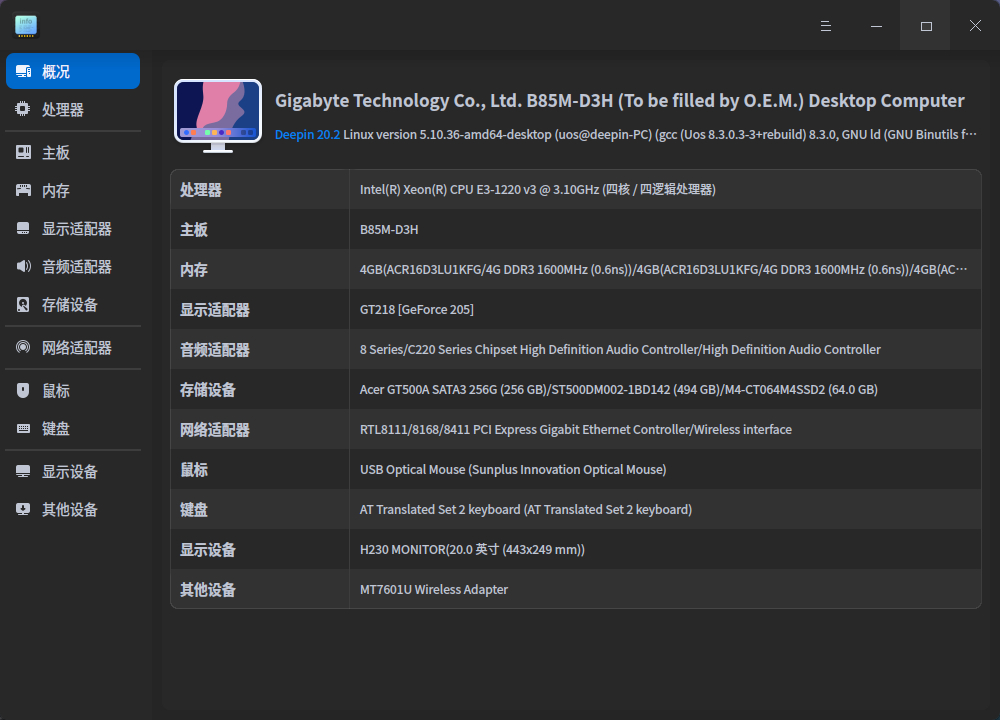
Task: Click the Acer GT500A SATA3 storage value
Action: [x=619, y=390]
